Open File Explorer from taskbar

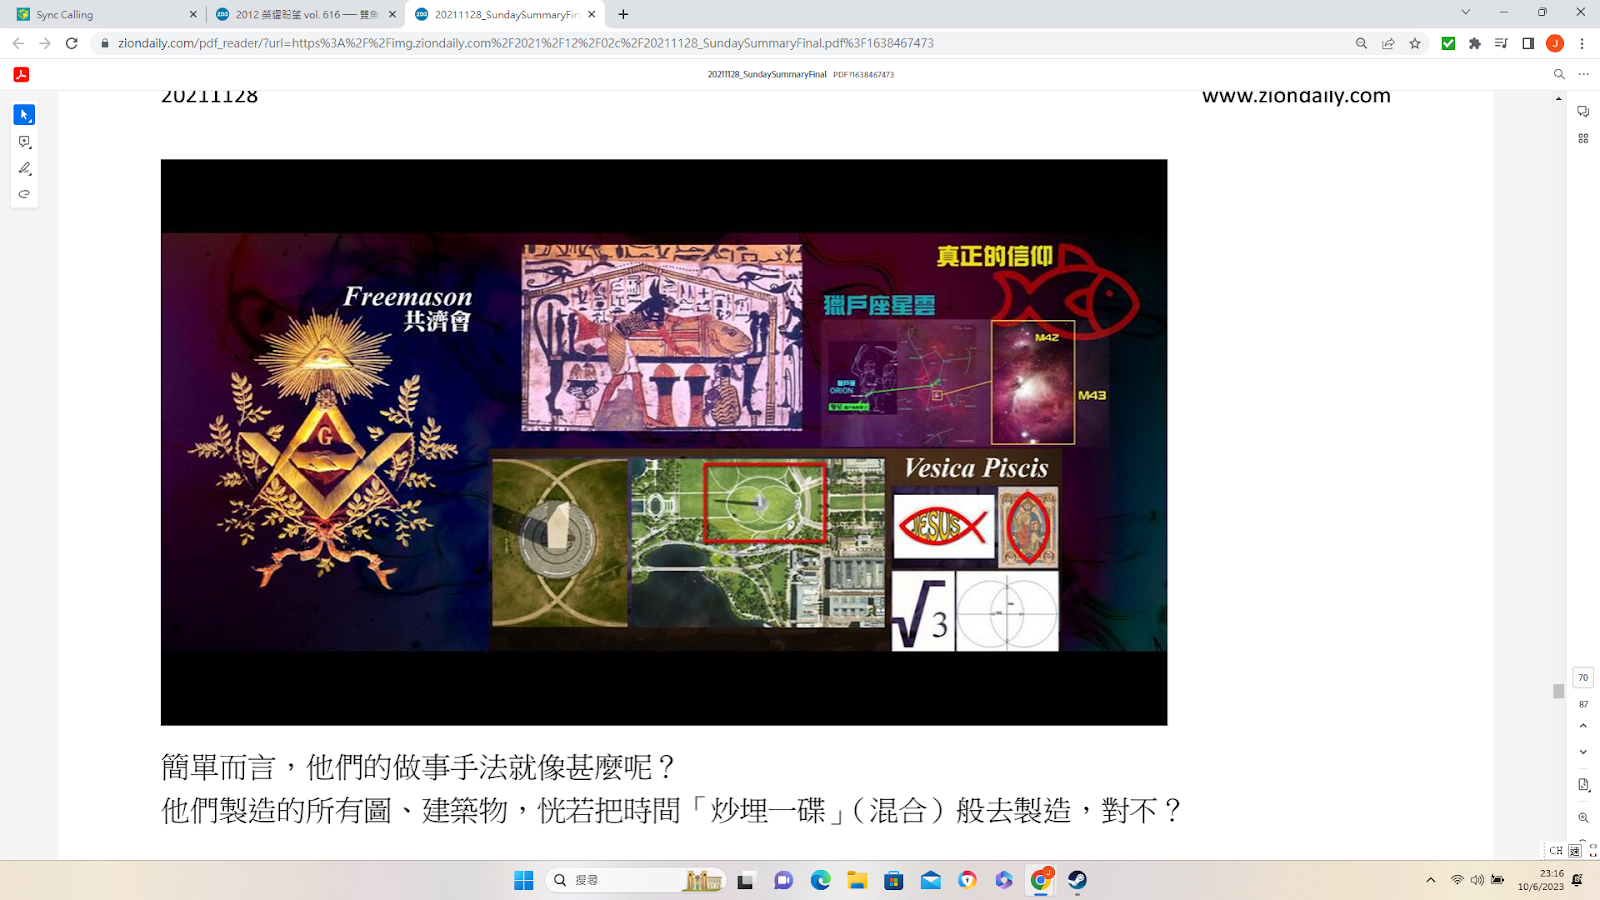[x=857, y=880]
